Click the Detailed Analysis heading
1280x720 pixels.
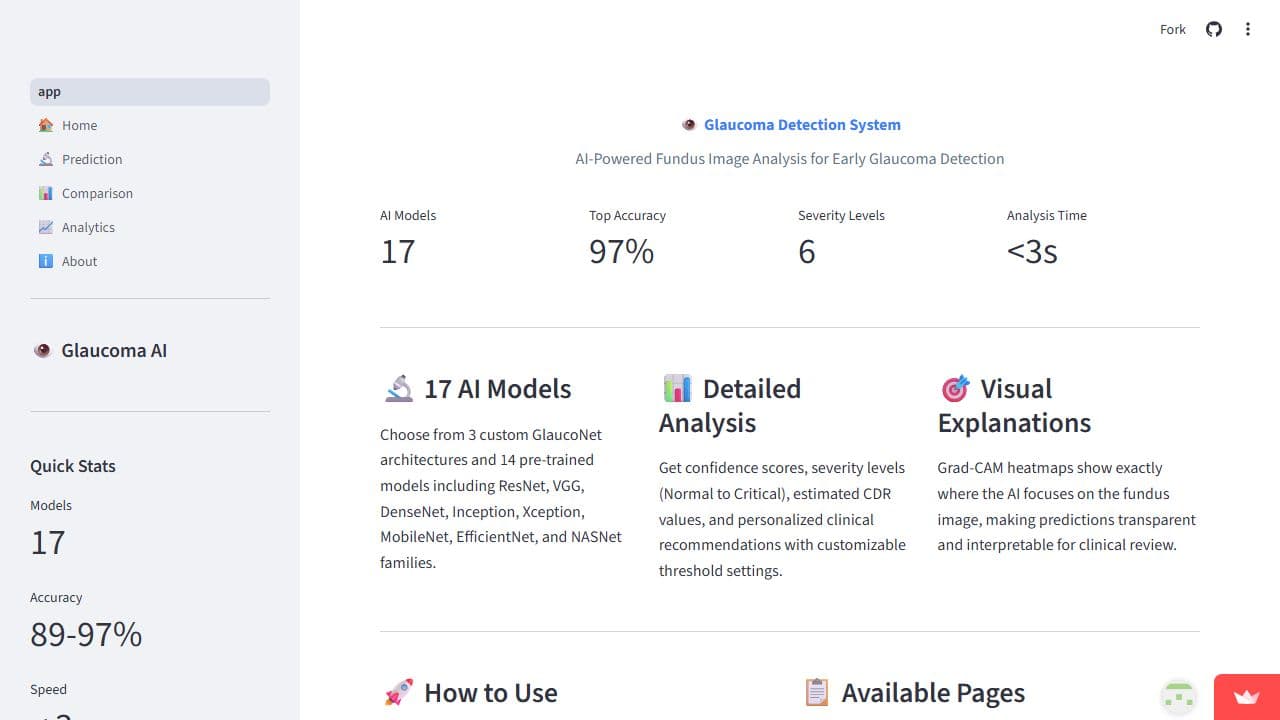point(730,405)
